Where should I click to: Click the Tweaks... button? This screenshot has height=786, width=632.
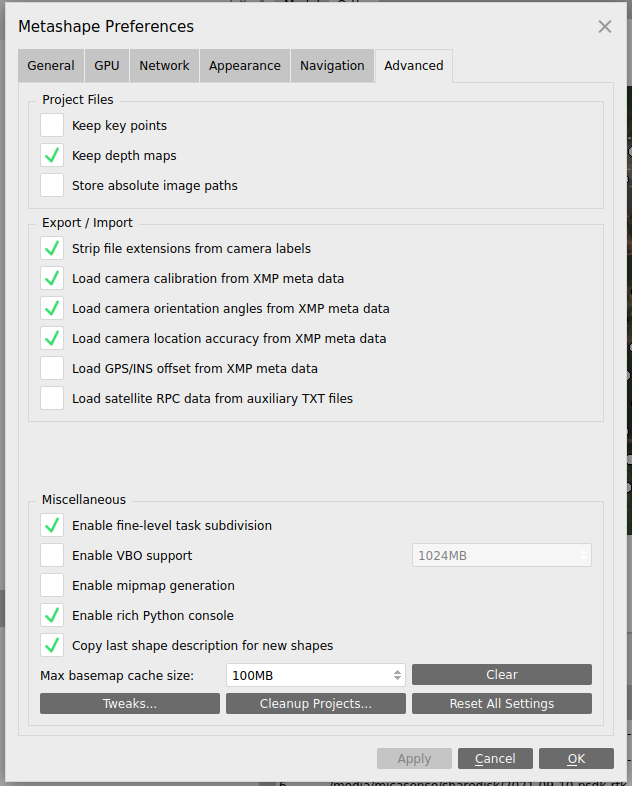(130, 703)
